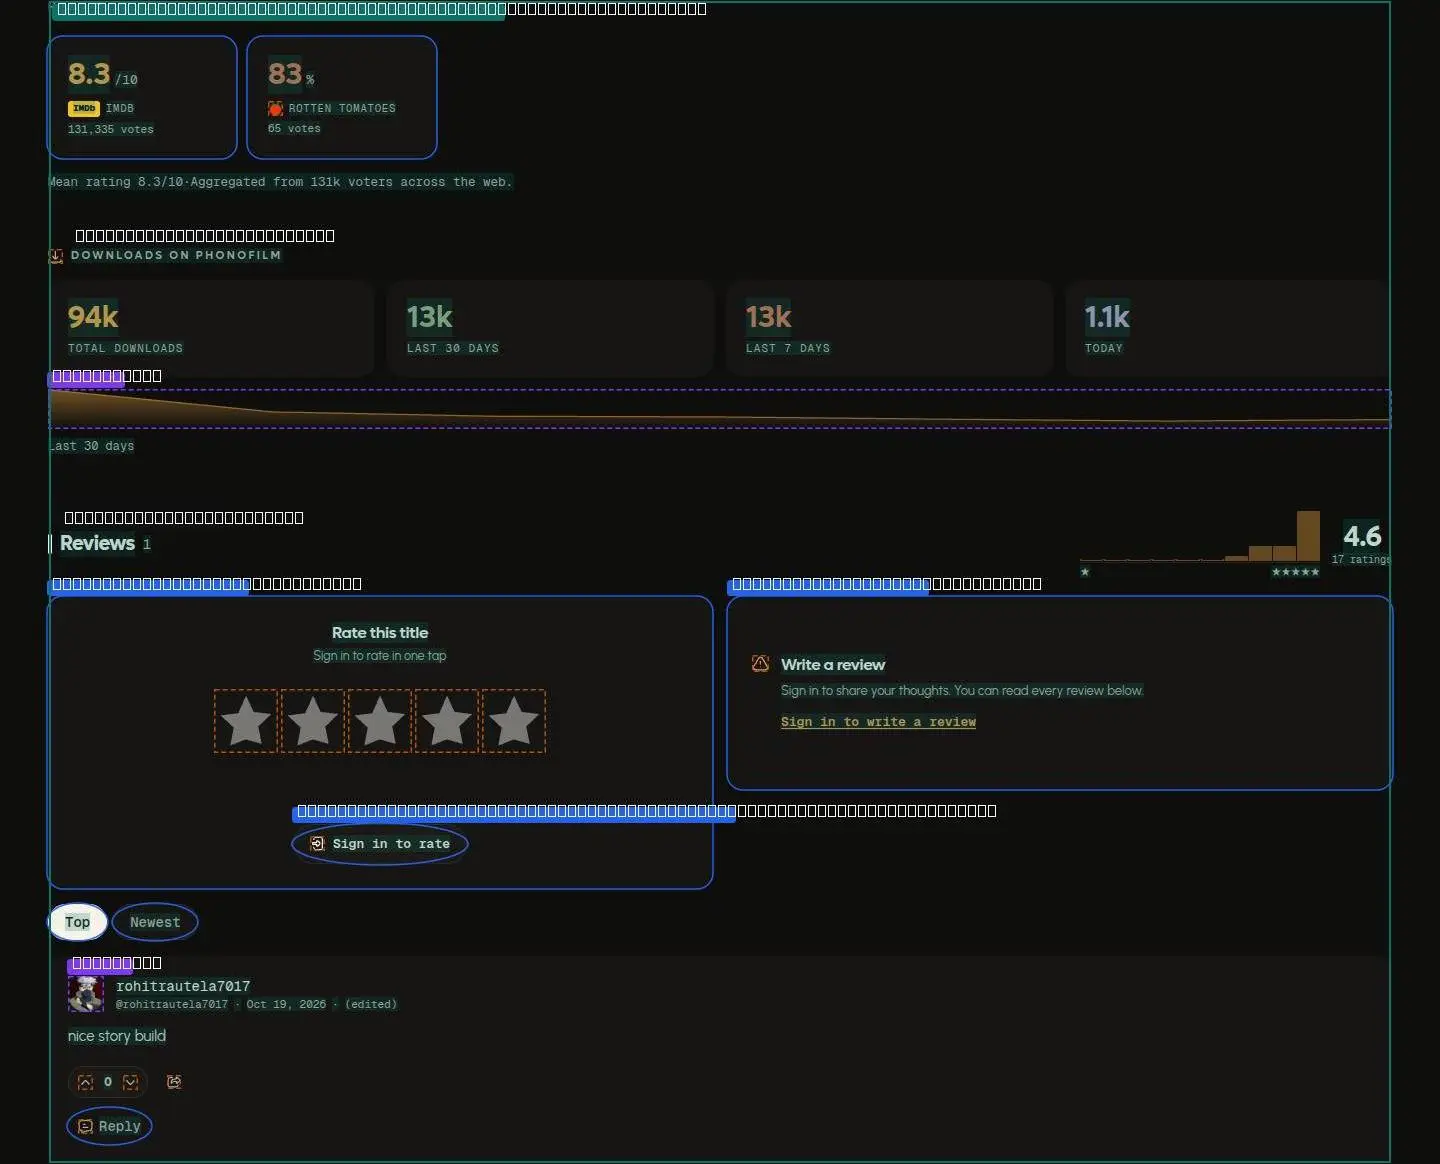
Task: Click the Mean rating 8.3/10 summary line
Action: tap(280, 182)
